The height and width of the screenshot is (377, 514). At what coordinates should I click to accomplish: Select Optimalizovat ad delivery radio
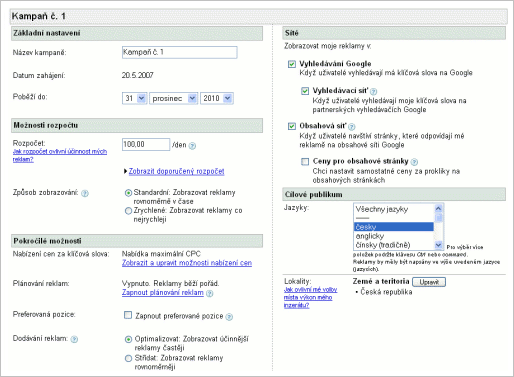point(128,339)
